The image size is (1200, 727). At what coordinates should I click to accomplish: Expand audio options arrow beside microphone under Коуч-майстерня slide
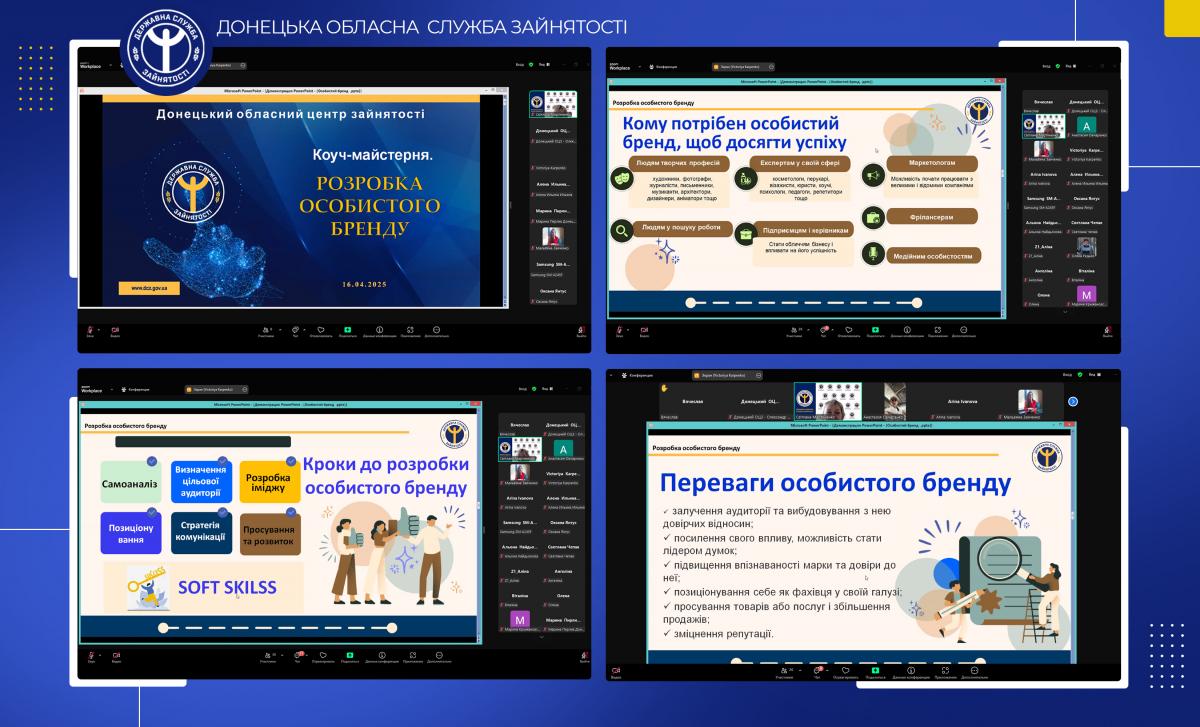100,327
